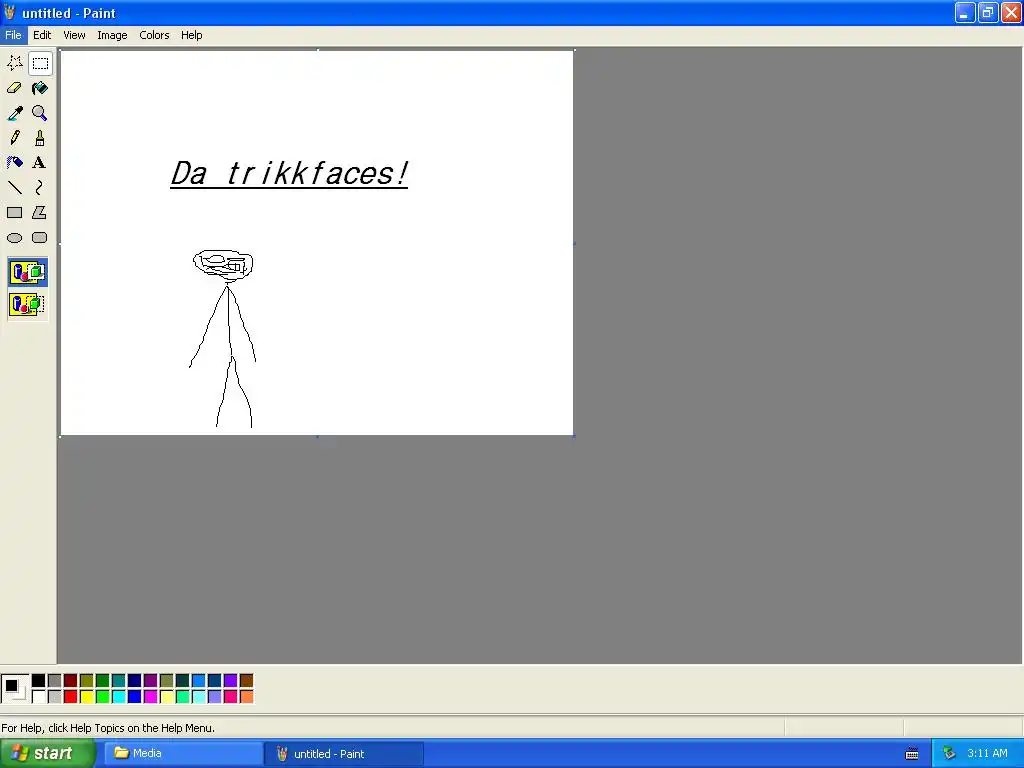Image resolution: width=1024 pixels, height=768 pixels.
Task: Open the Image menu
Action: click(112, 35)
